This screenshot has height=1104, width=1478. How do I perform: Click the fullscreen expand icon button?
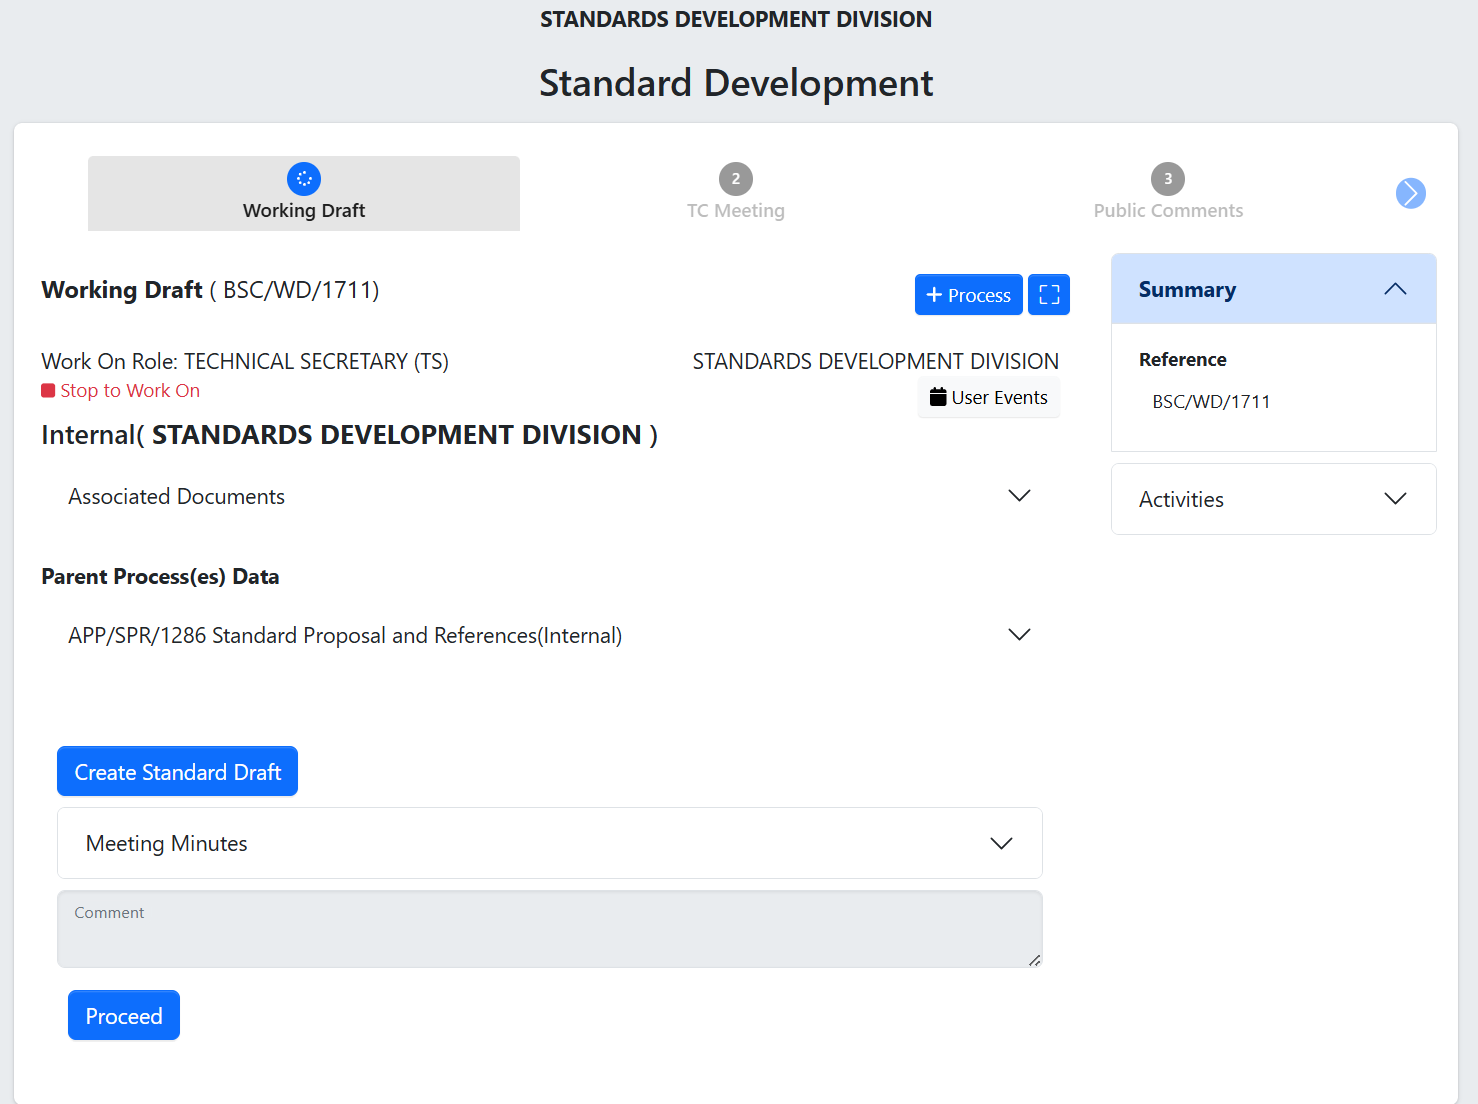click(1048, 295)
